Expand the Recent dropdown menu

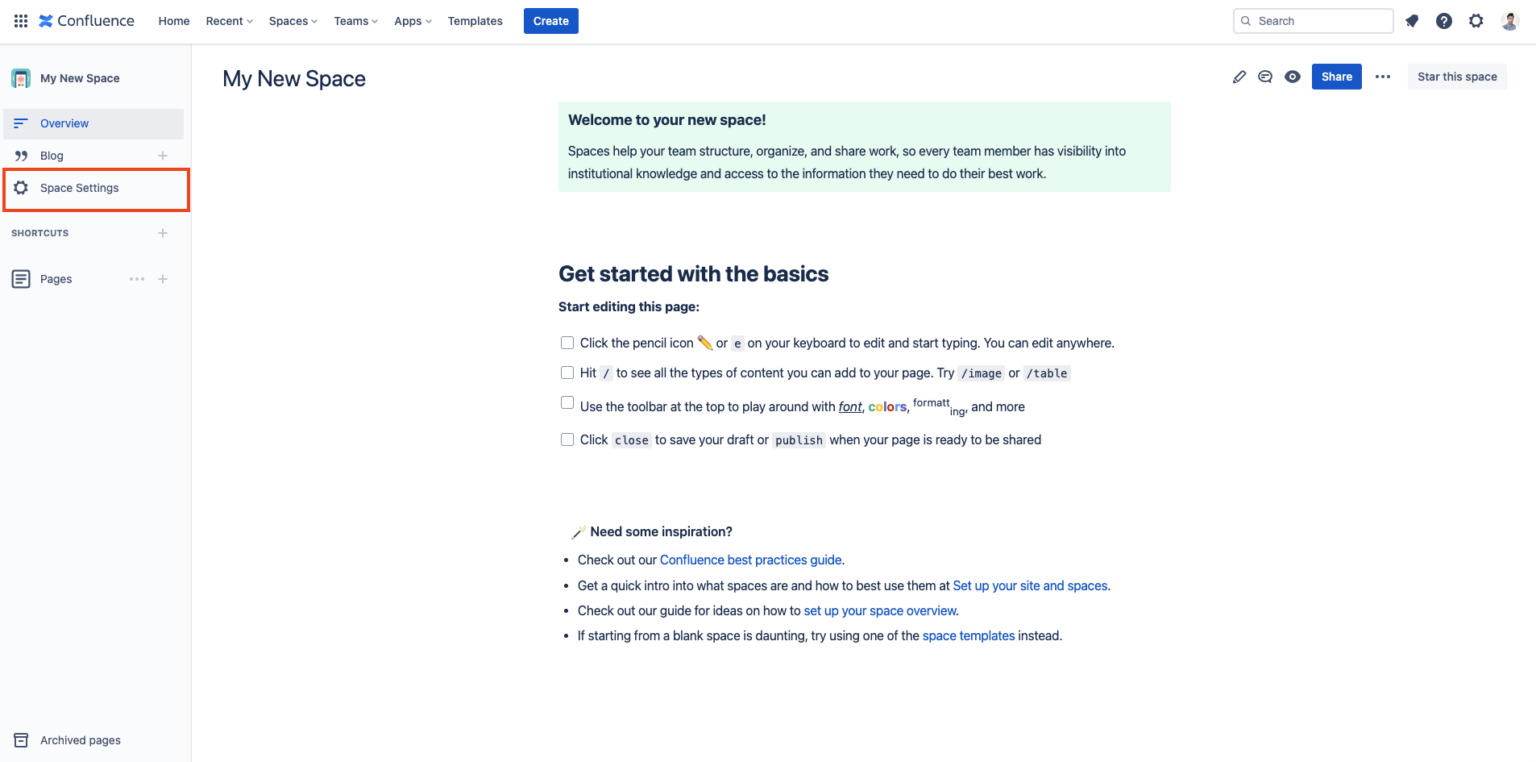pos(228,20)
